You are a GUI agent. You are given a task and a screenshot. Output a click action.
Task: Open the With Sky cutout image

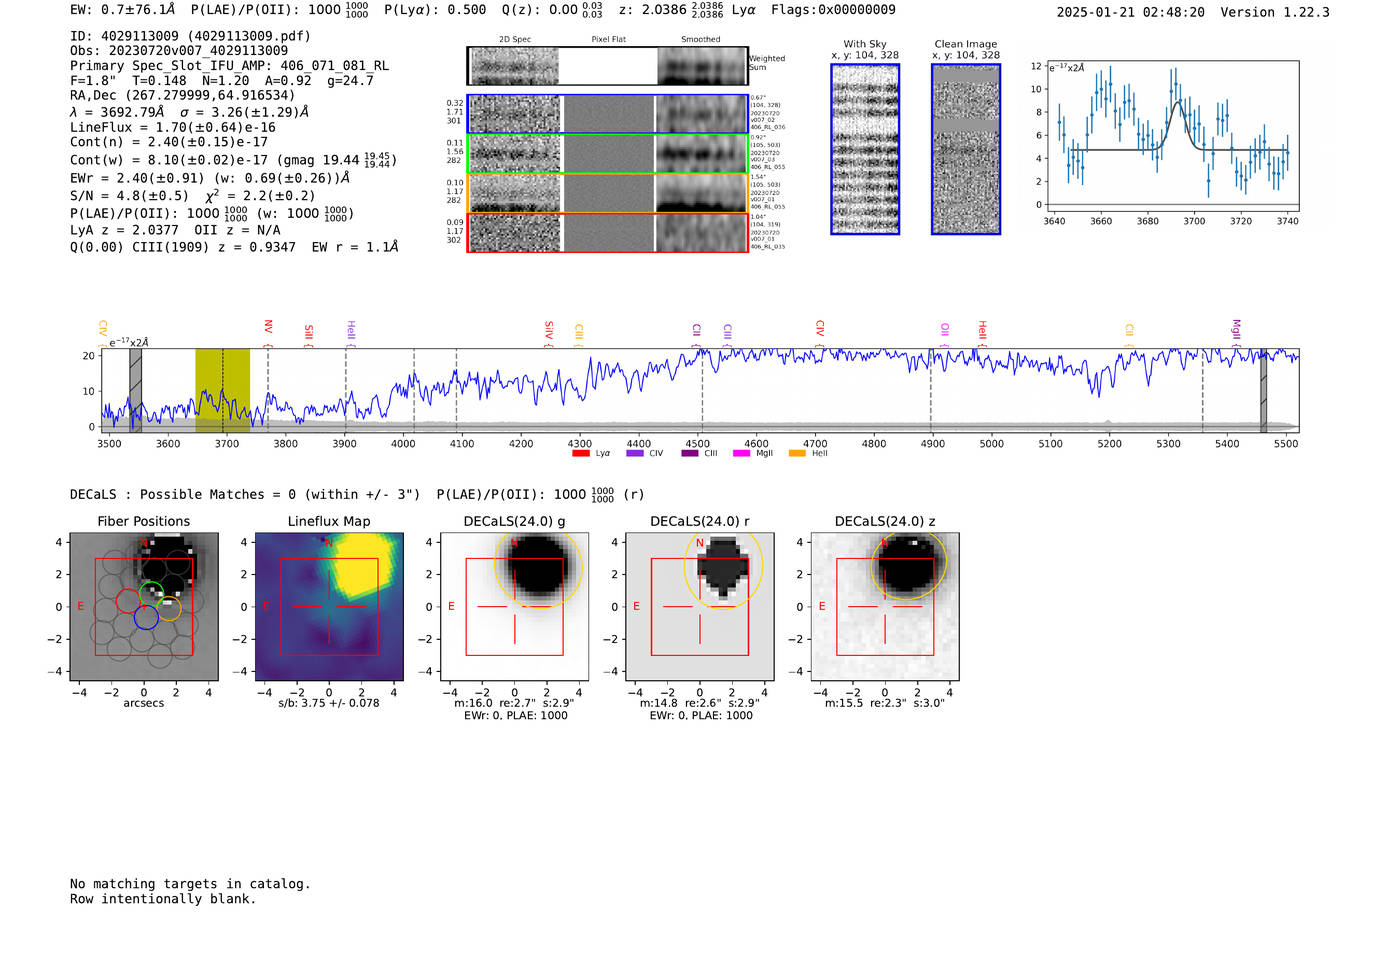coord(865,149)
